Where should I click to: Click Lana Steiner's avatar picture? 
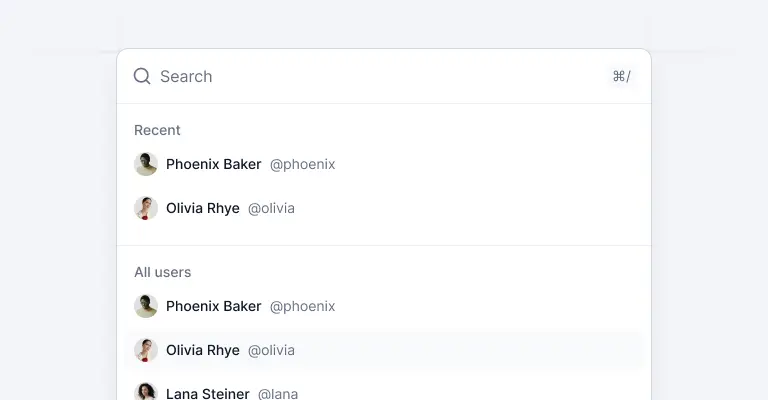[146, 392]
